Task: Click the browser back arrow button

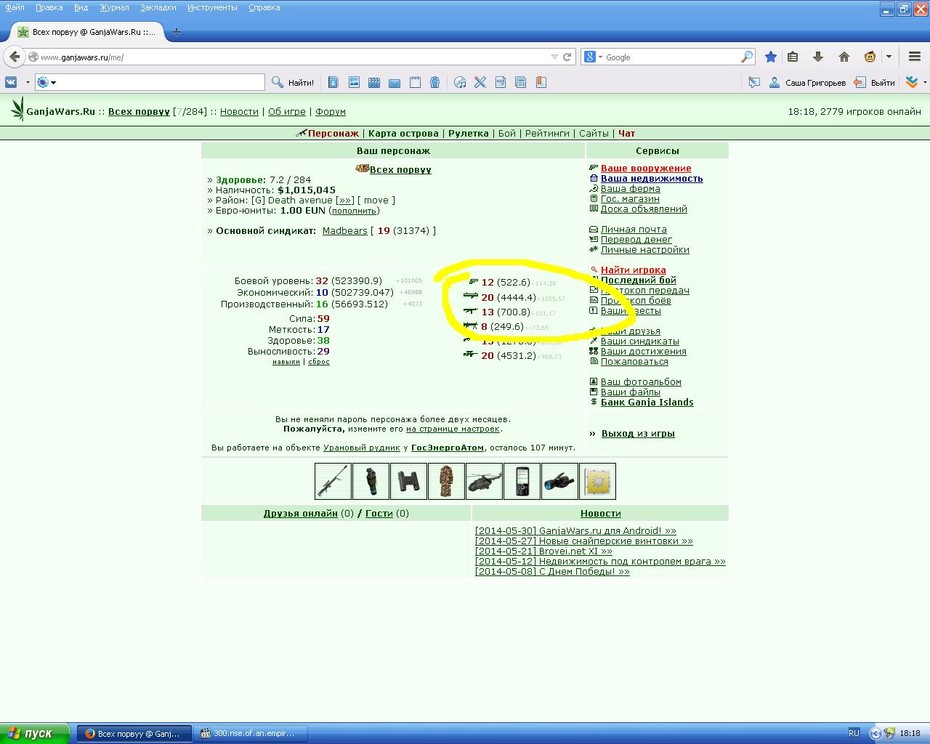Action: coord(14,57)
